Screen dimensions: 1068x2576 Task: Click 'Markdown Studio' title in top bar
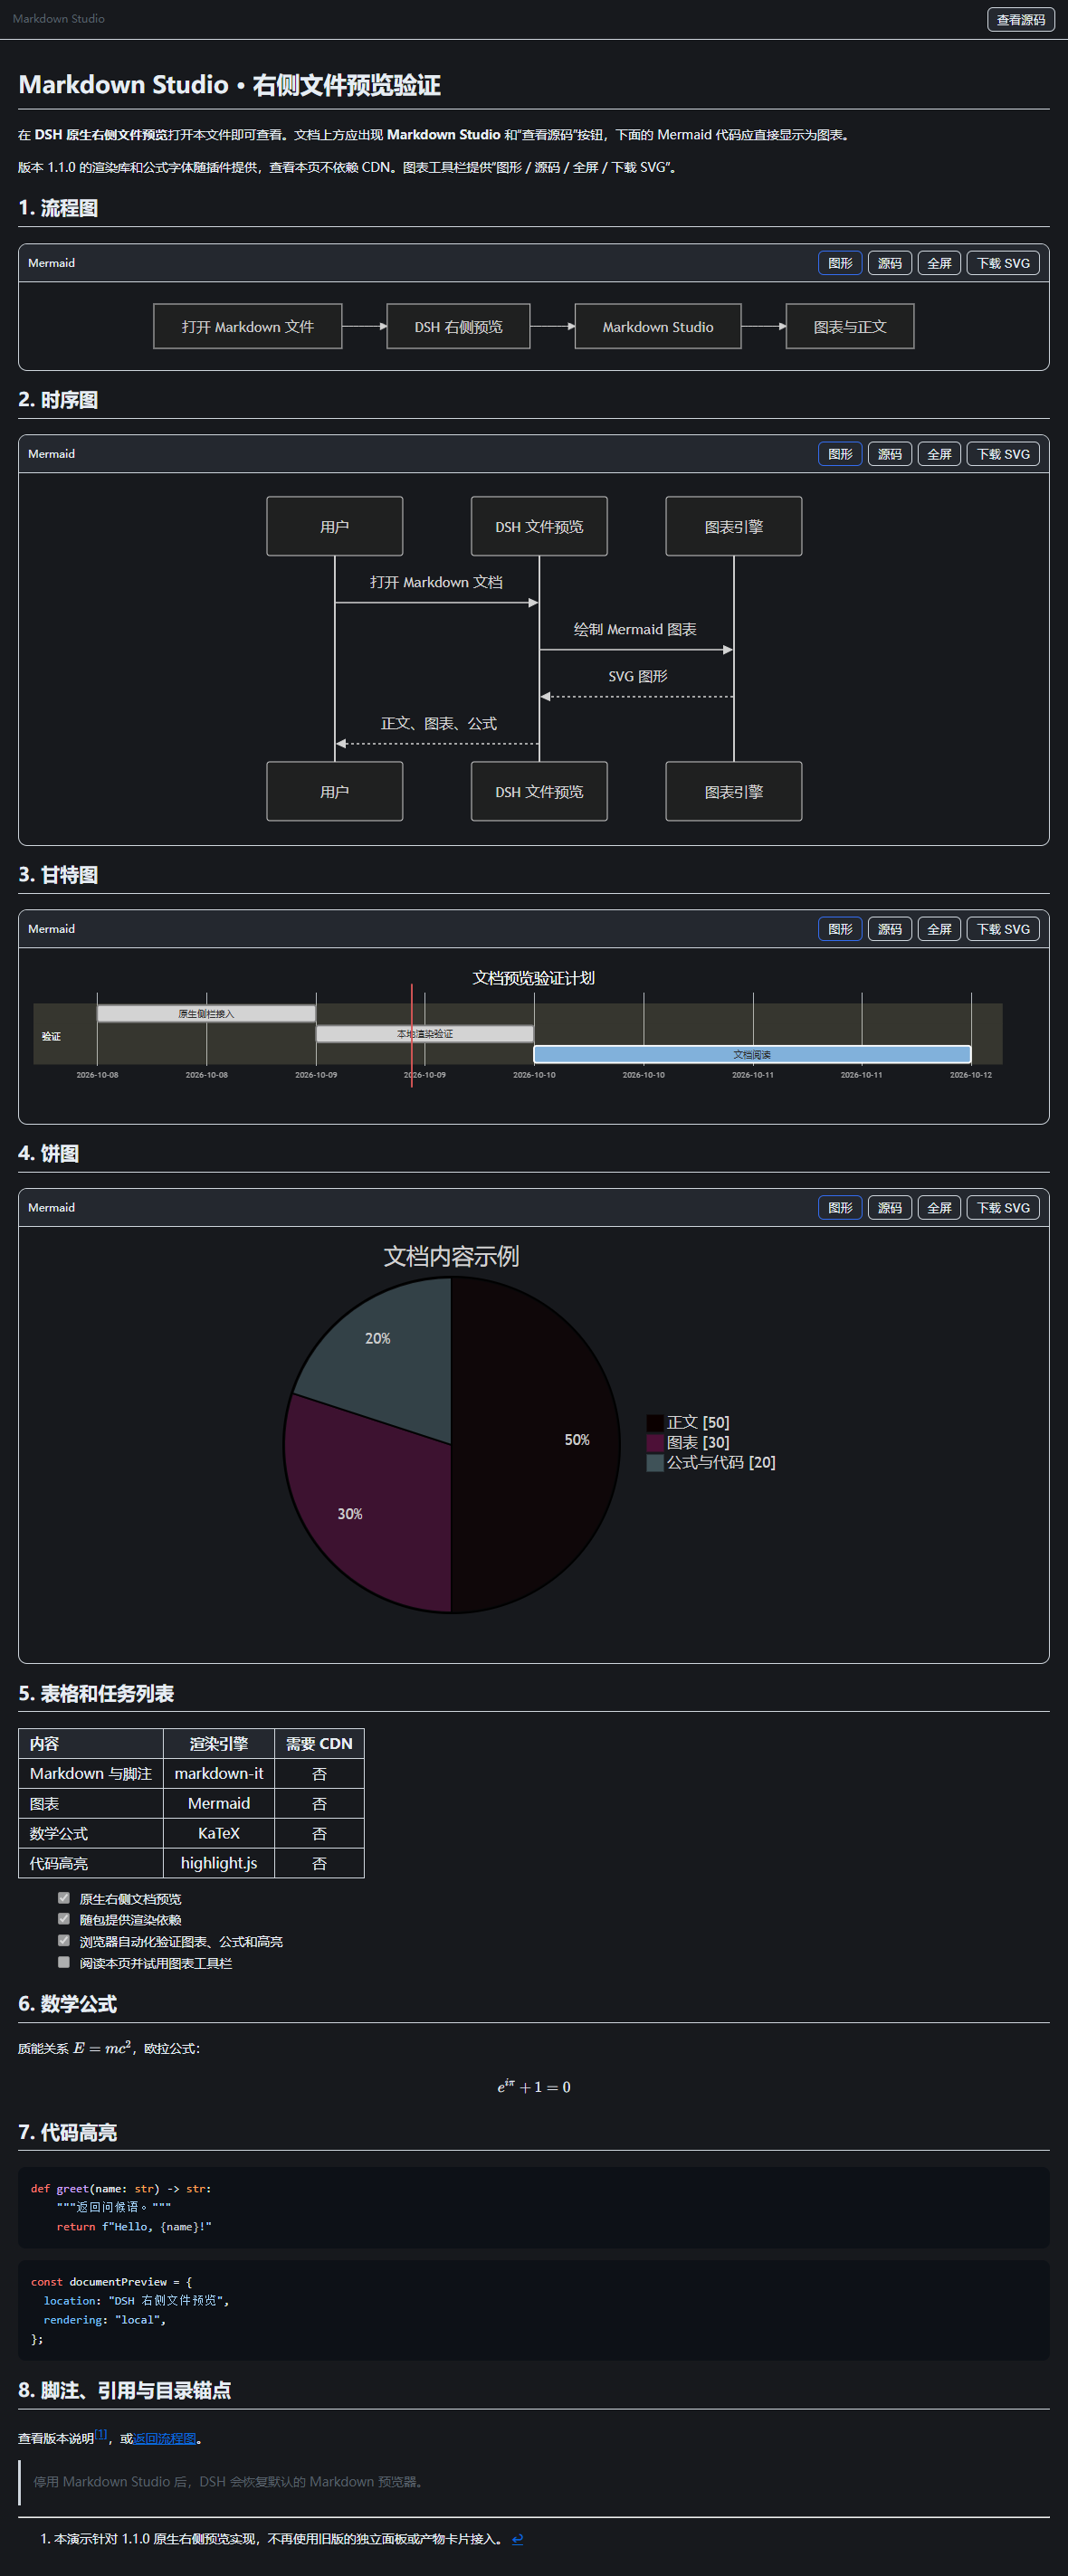pyautogui.click(x=59, y=19)
